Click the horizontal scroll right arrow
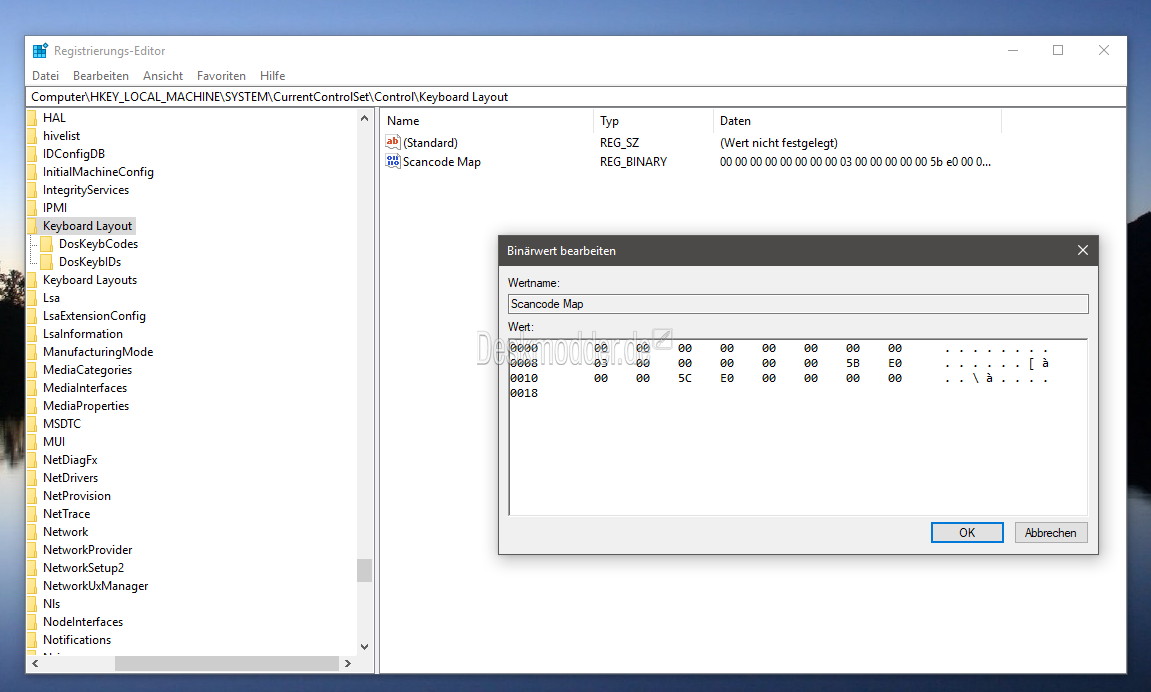1151x692 pixels. point(348,663)
